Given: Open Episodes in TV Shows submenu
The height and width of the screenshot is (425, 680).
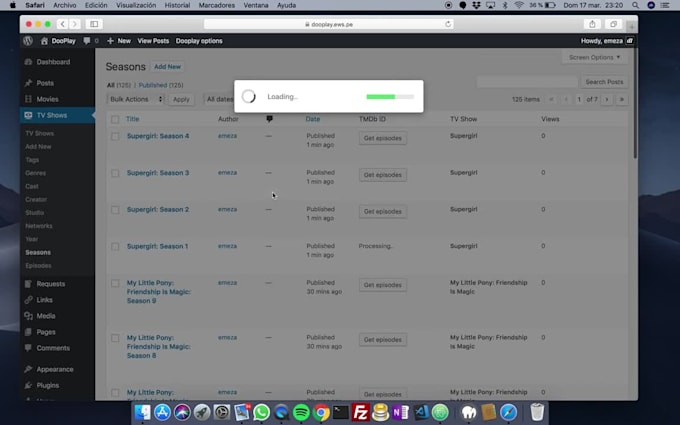Looking at the screenshot, I should pyautogui.click(x=39, y=265).
